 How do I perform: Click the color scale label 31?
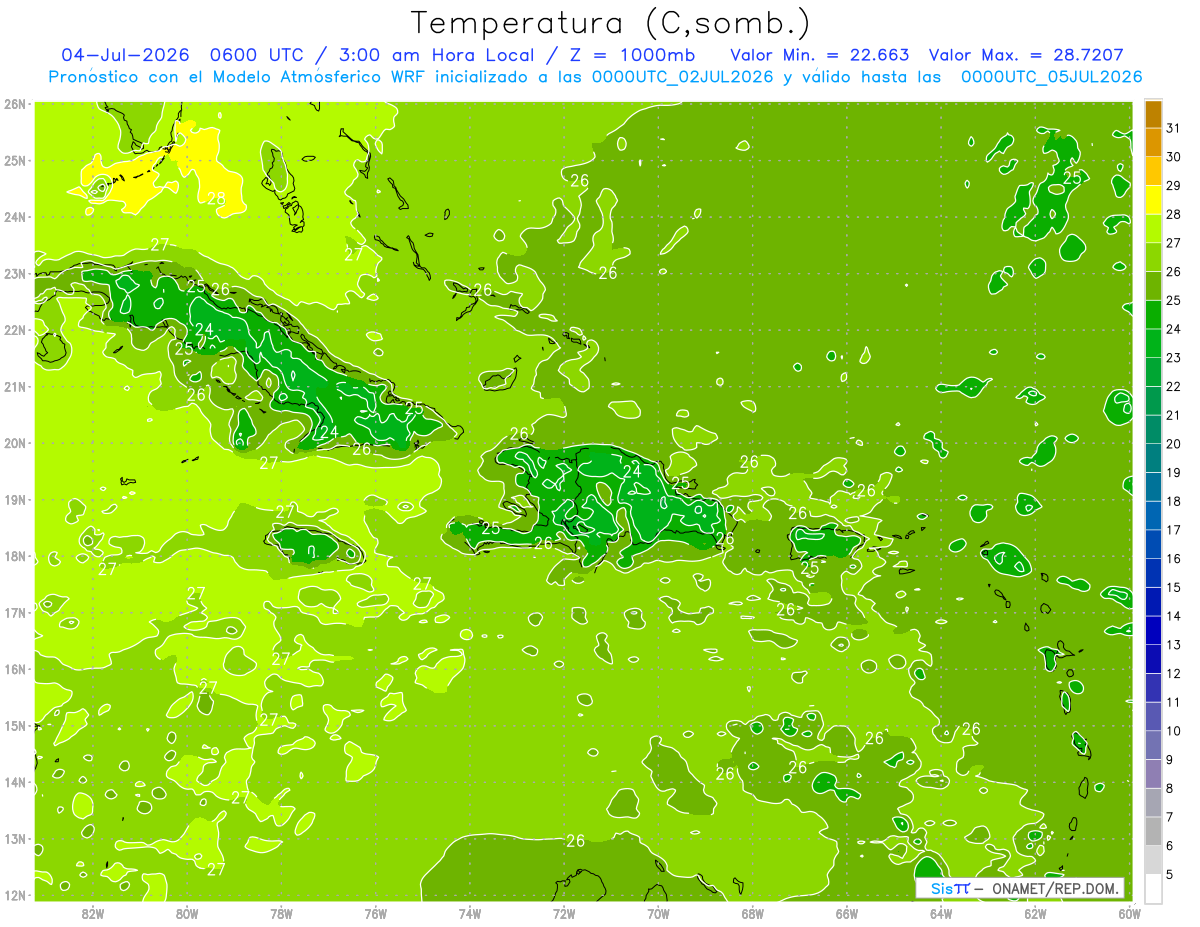[x=1174, y=128]
